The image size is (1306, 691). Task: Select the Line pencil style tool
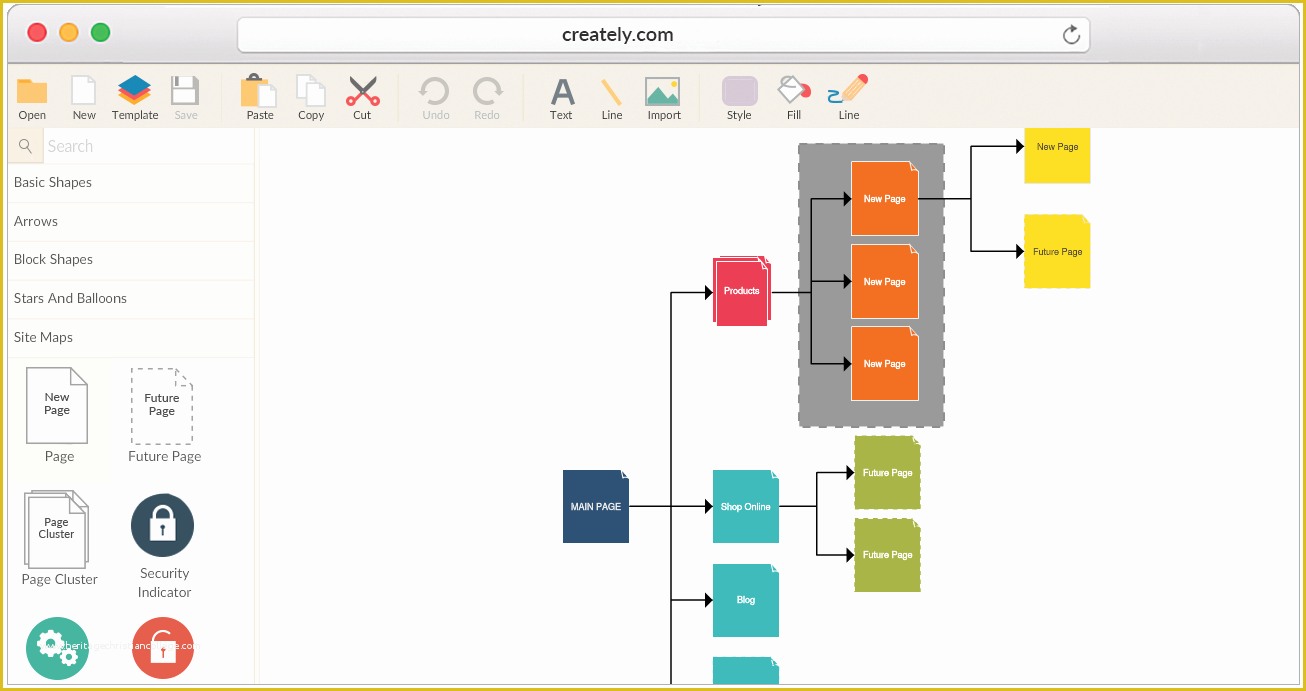[848, 89]
